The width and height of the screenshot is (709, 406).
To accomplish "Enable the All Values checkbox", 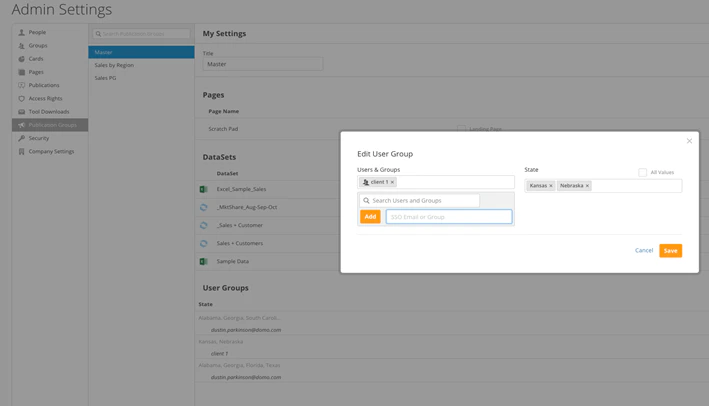I will pyautogui.click(x=642, y=172).
